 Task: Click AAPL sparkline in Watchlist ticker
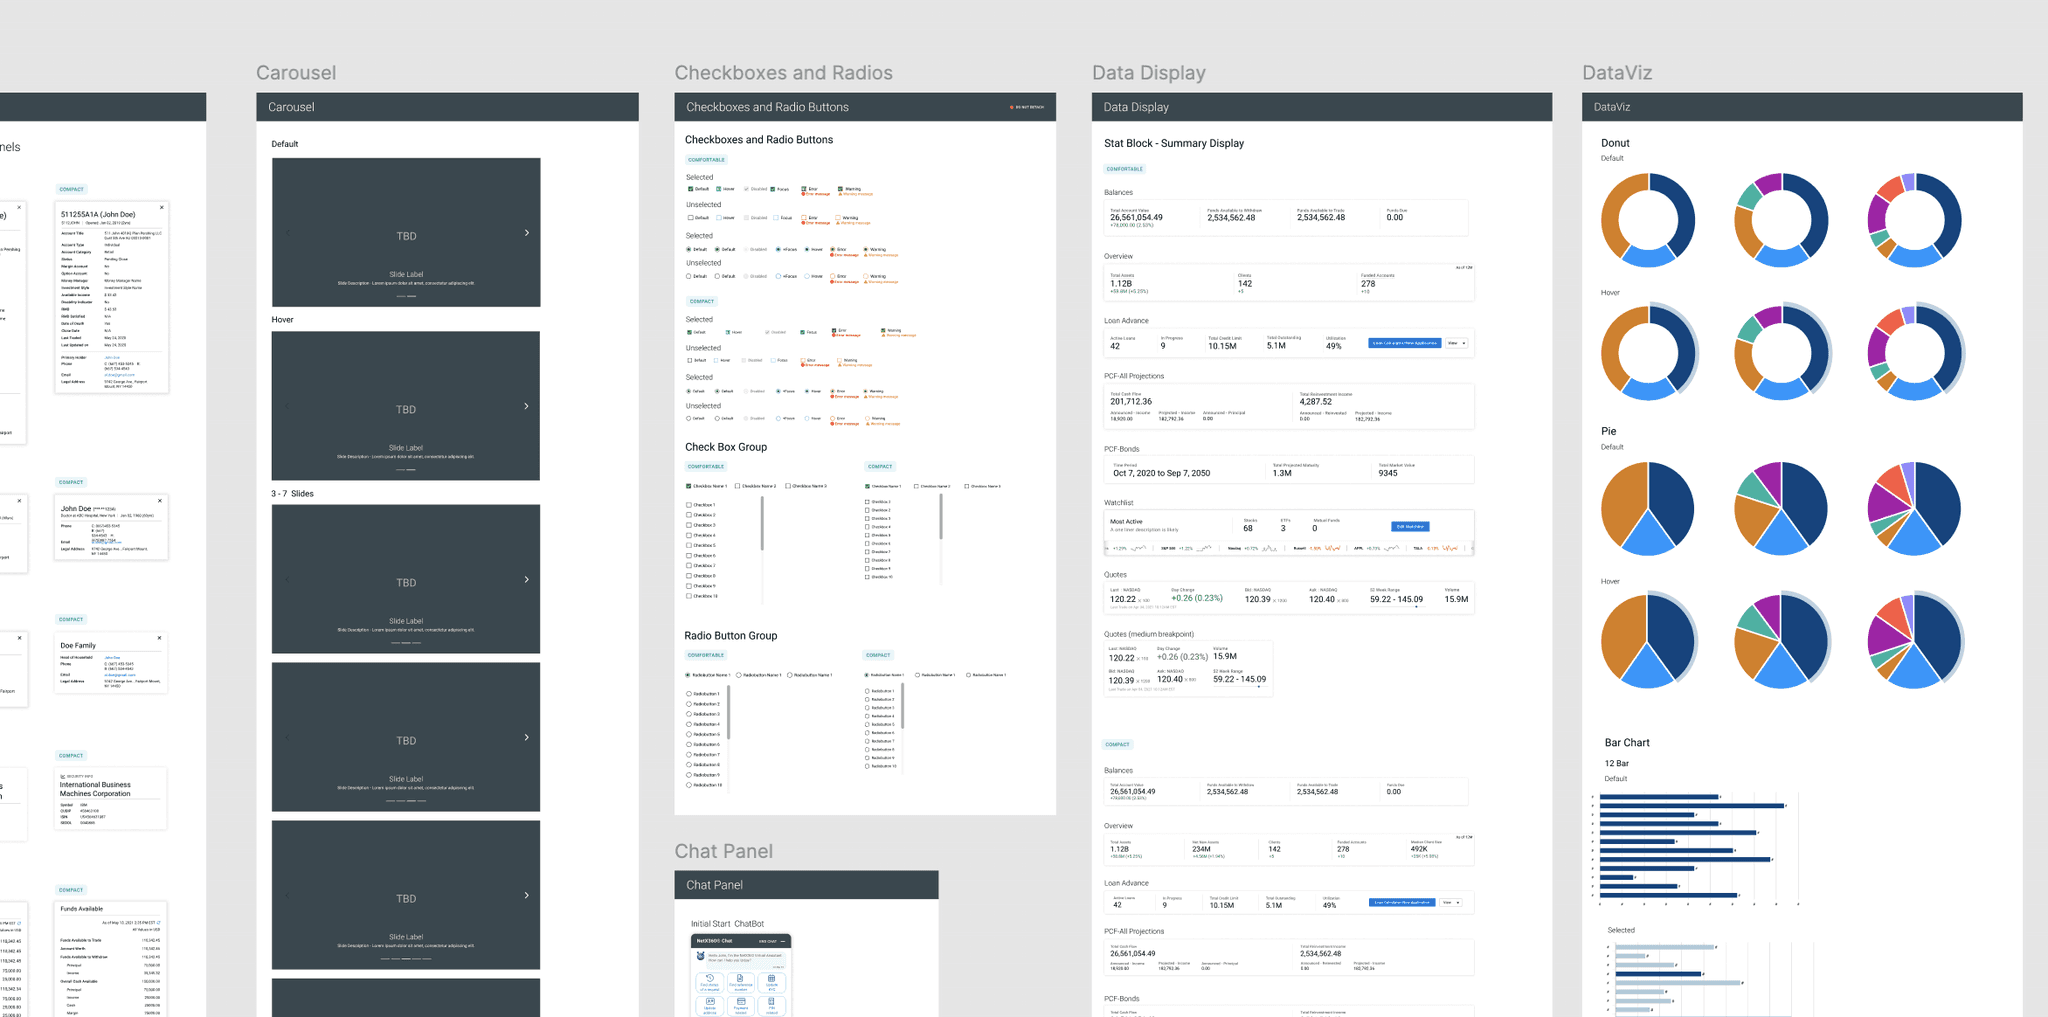[x=1392, y=548]
